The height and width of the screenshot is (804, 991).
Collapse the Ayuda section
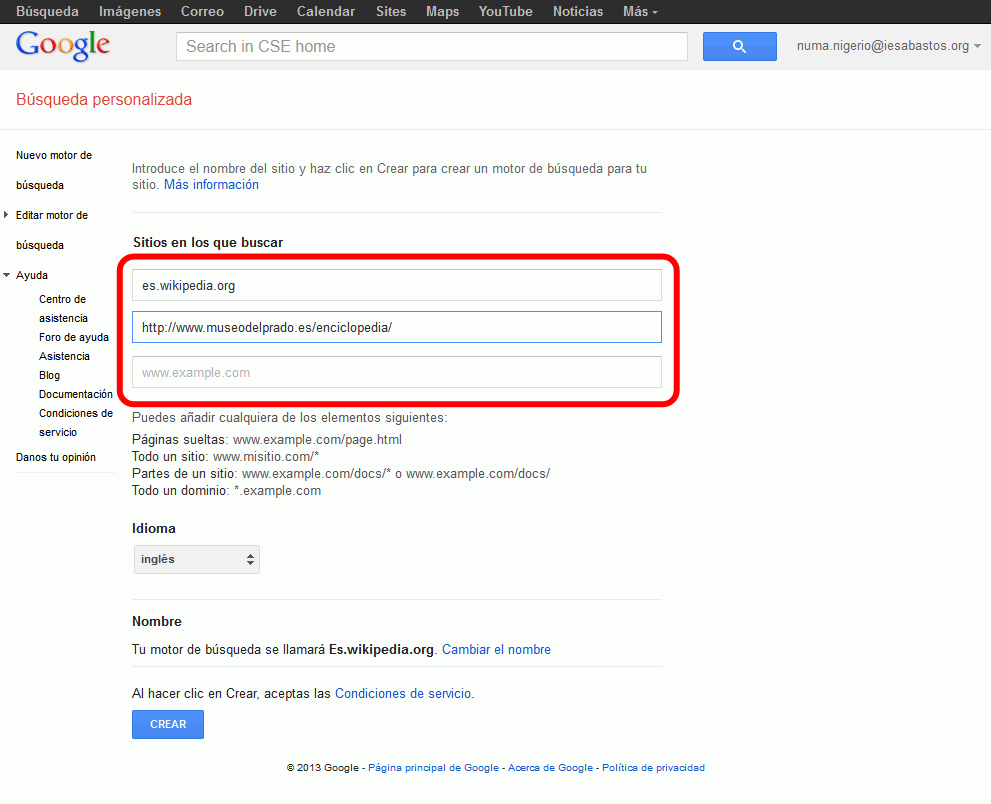coord(6,275)
